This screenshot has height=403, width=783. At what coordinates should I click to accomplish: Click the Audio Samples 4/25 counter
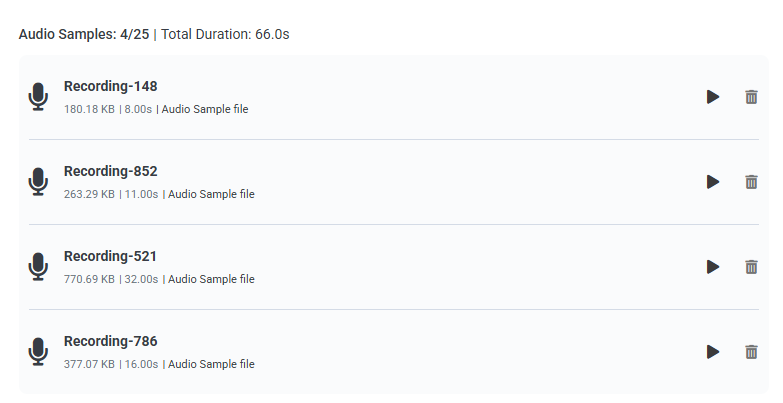click(x=84, y=34)
